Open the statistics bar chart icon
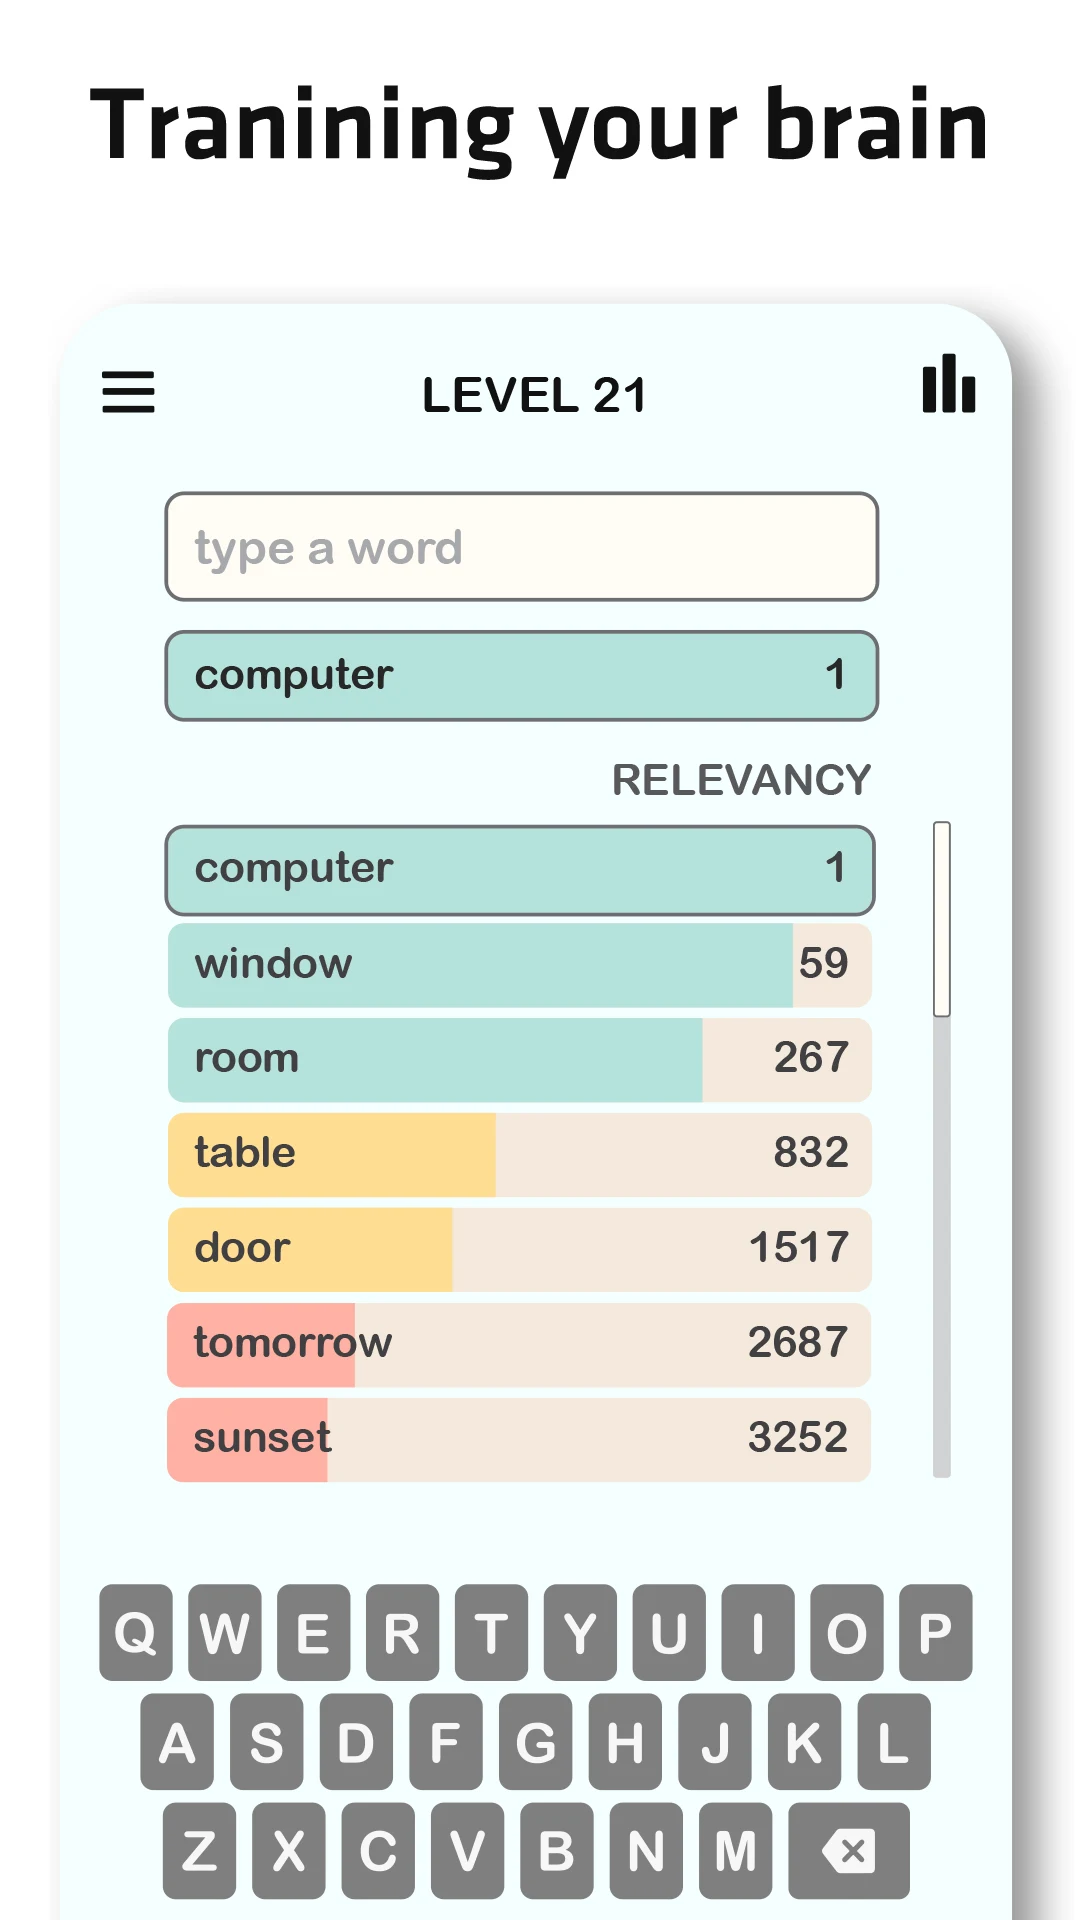Viewport: 1080px width, 1920px height. point(948,383)
